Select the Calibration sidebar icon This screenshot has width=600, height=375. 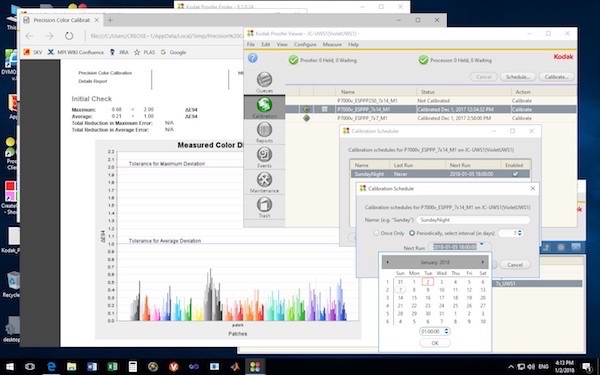point(264,107)
